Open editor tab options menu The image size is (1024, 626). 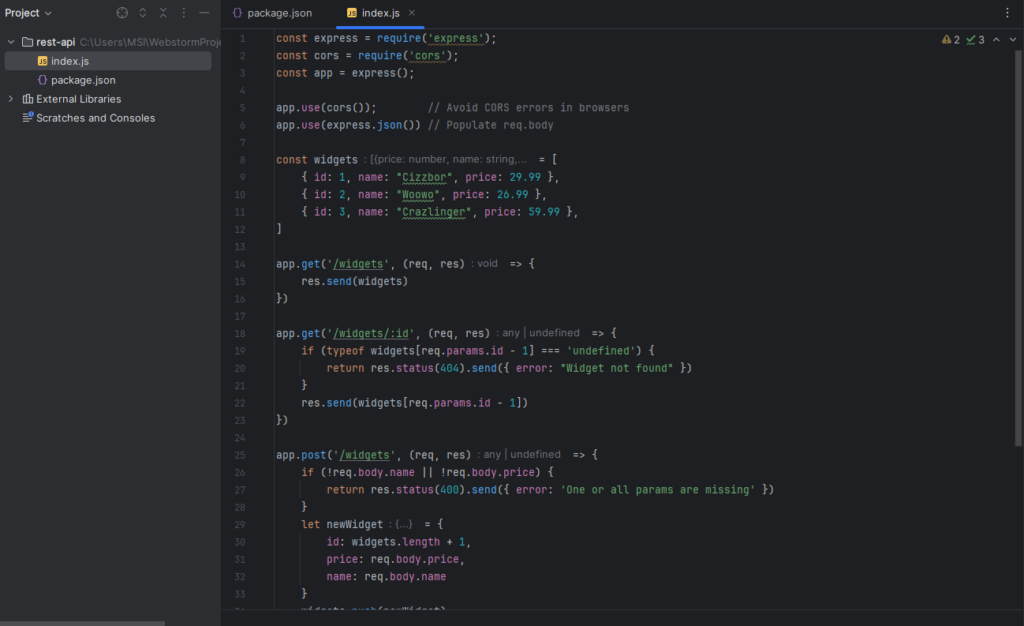pyautogui.click(x=1007, y=12)
